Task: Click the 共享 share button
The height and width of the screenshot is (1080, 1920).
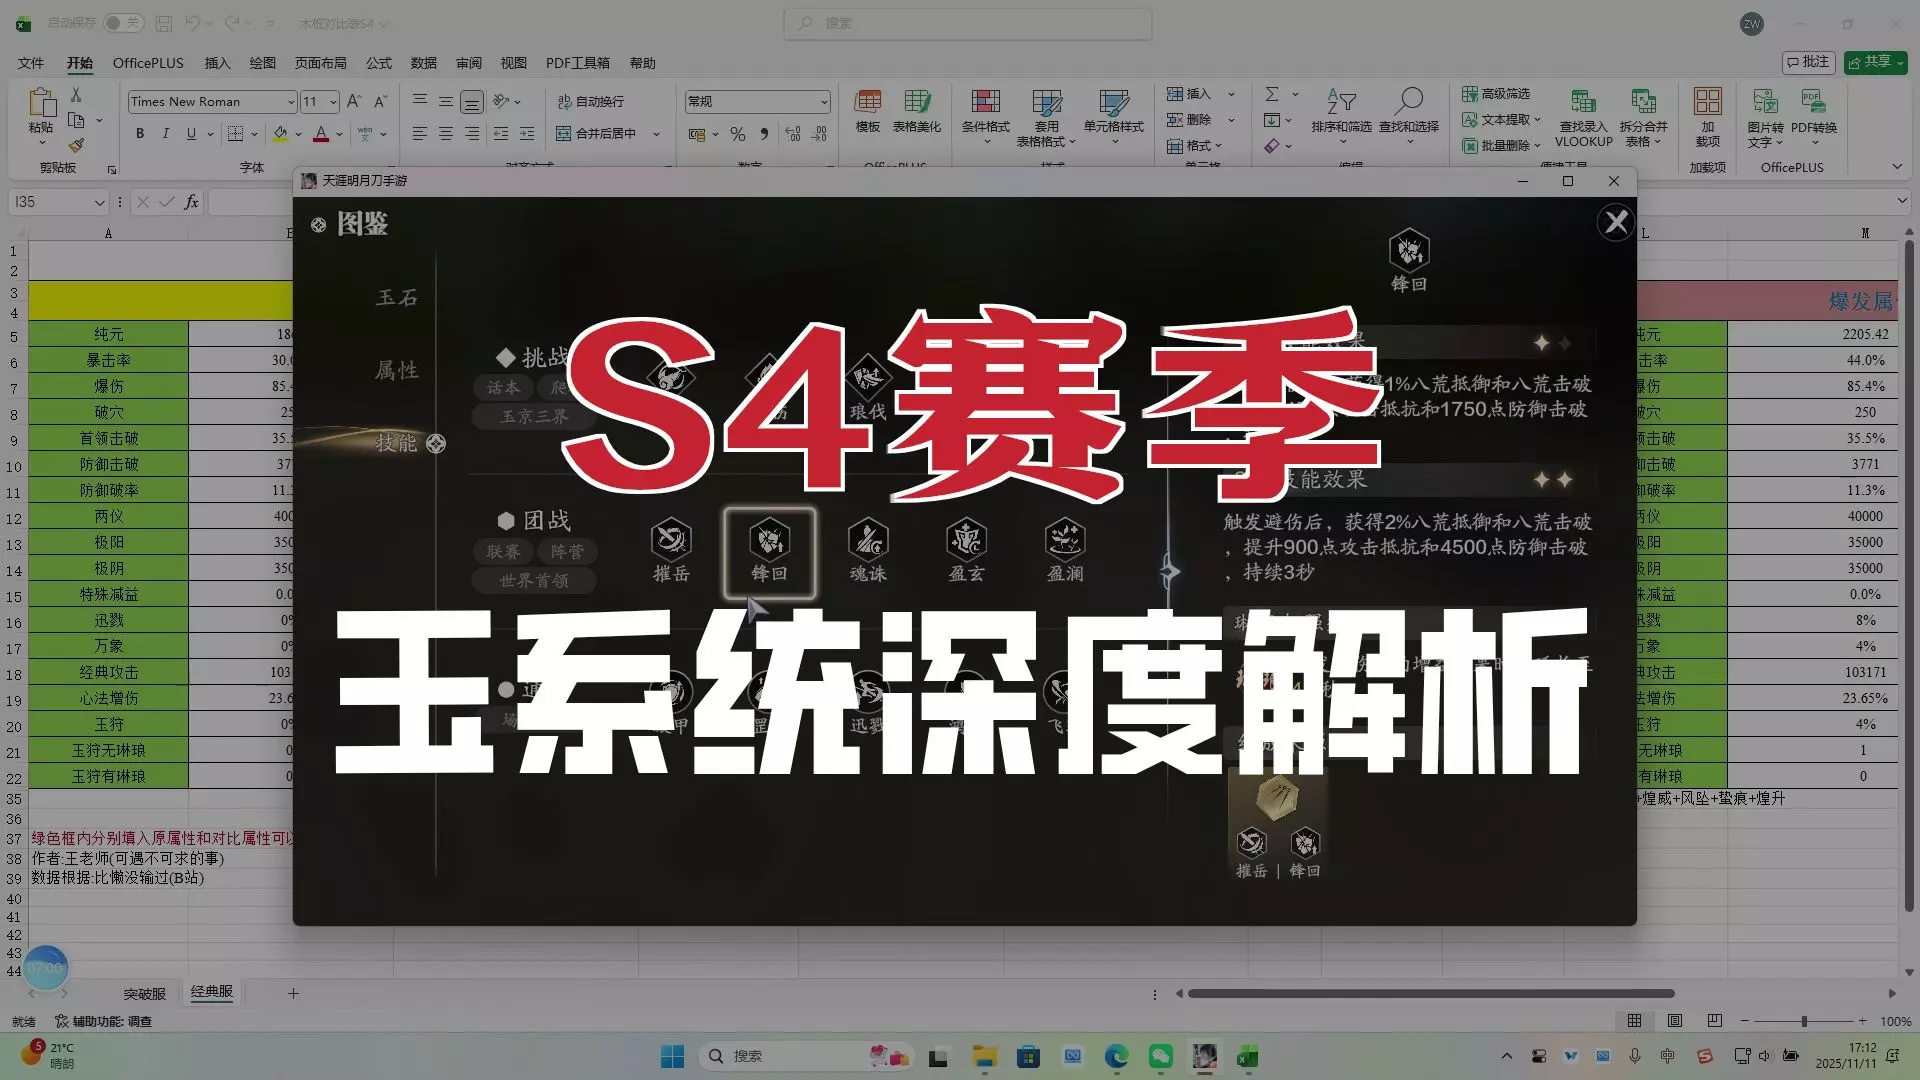Action: coord(1875,62)
